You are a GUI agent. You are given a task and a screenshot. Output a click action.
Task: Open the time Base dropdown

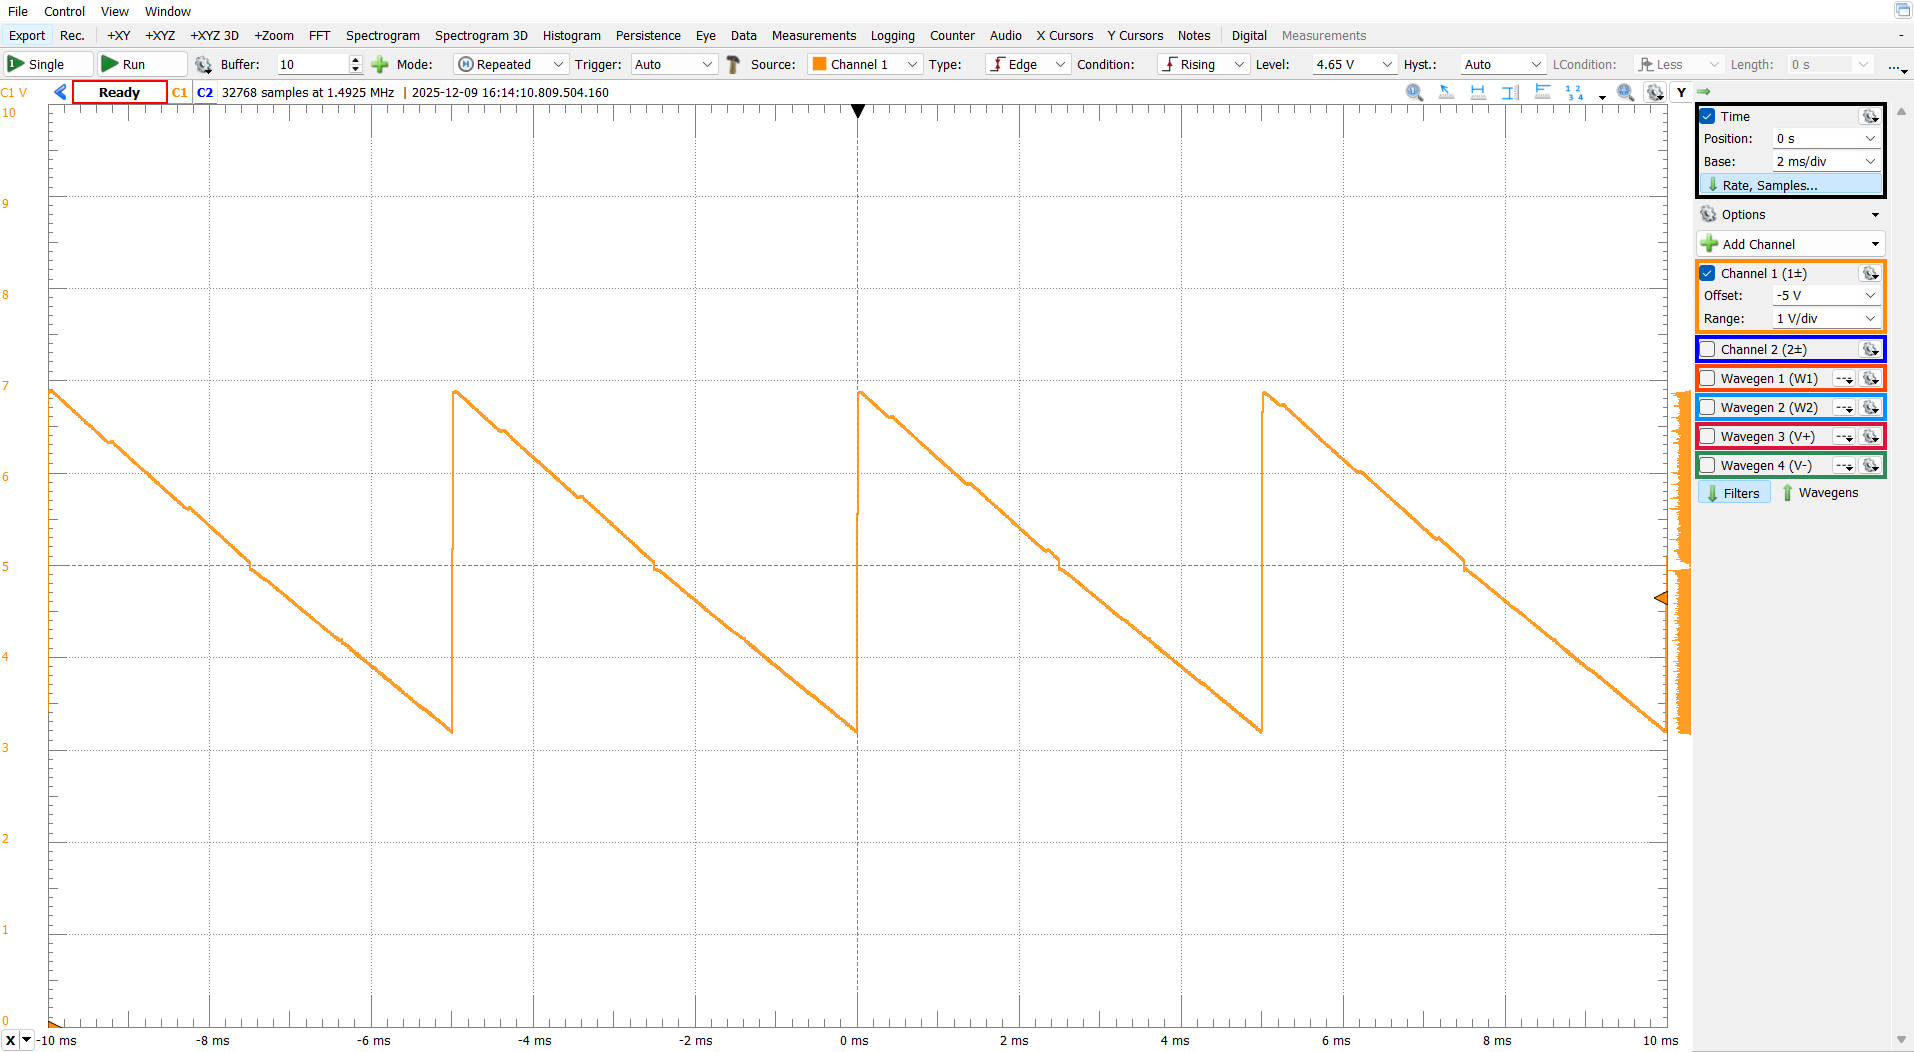click(1869, 161)
